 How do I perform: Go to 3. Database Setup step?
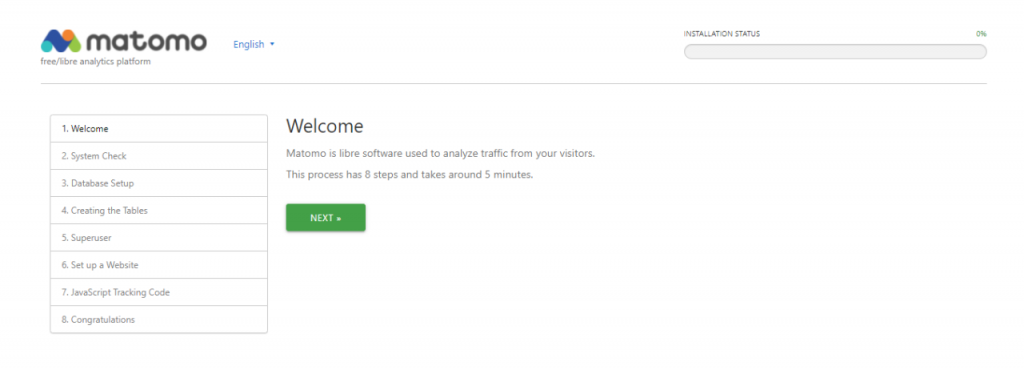(159, 183)
